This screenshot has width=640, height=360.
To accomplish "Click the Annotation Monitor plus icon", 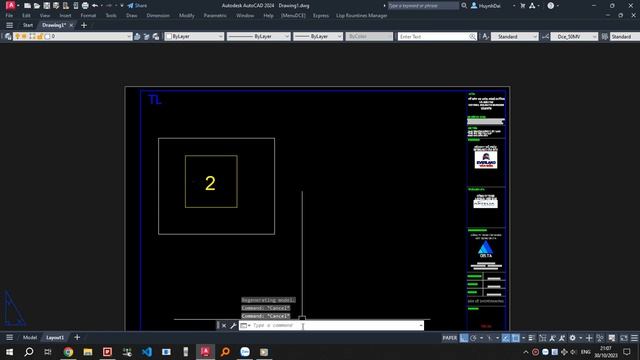I will [x=589, y=338].
